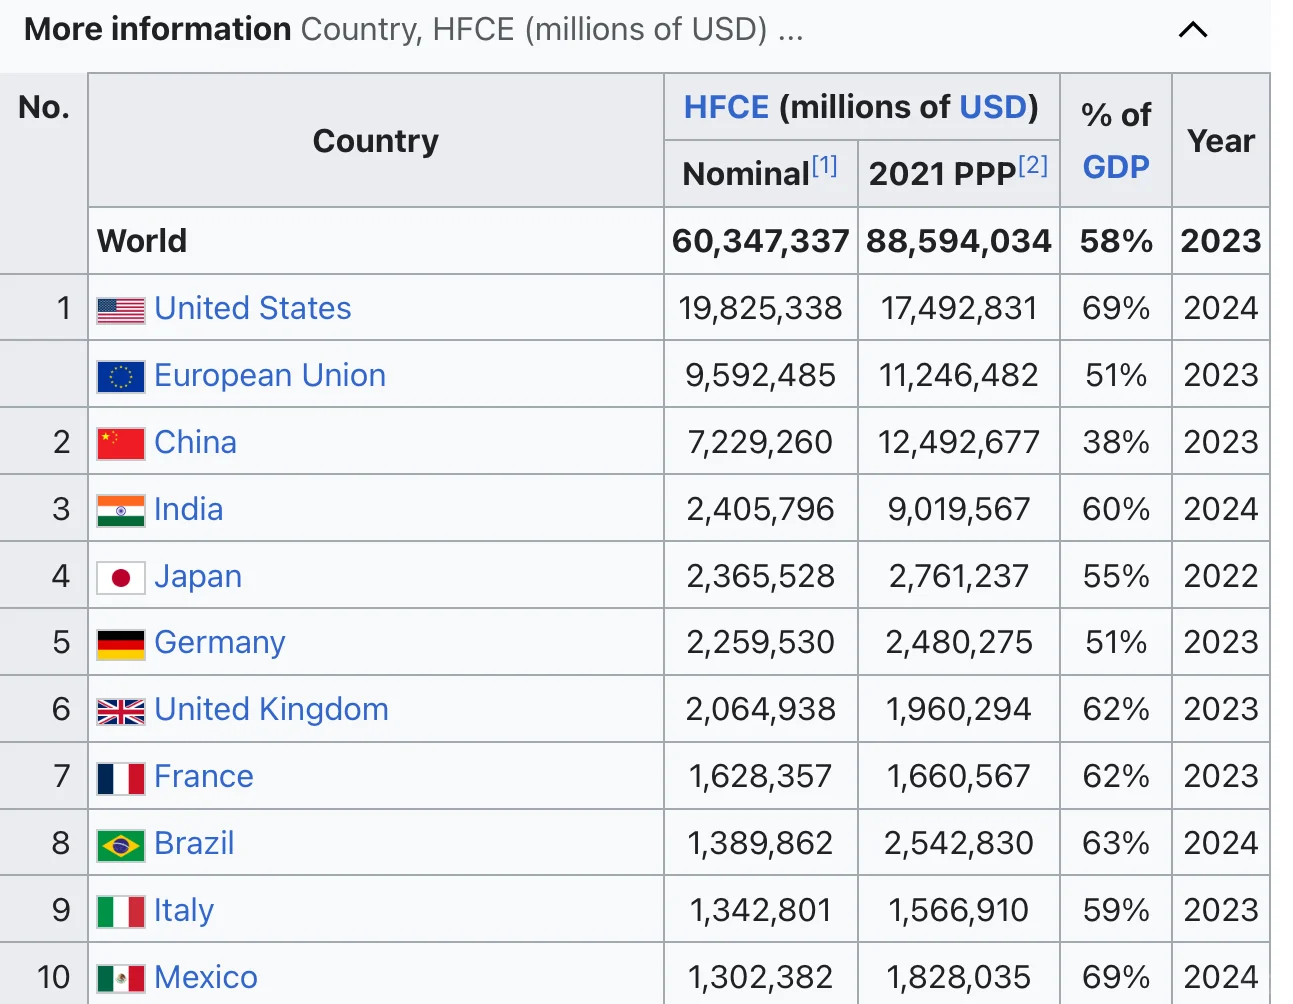This screenshot has width=1293, height=1004.
Task: Click the United Kingdom flag icon
Action: tap(121, 711)
